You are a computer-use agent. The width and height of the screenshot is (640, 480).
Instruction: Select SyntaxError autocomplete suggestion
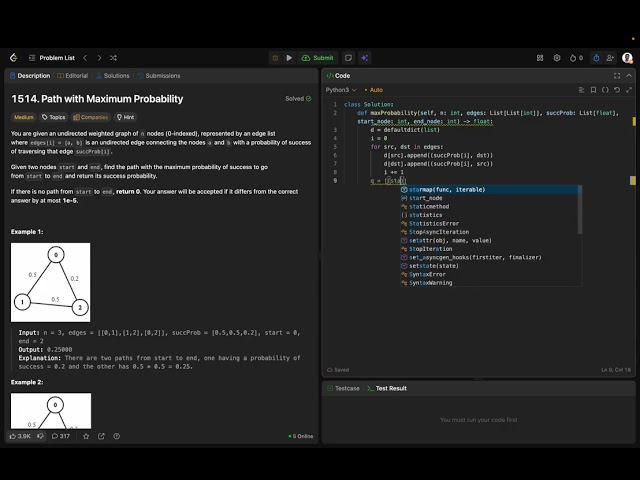click(x=489, y=274)
